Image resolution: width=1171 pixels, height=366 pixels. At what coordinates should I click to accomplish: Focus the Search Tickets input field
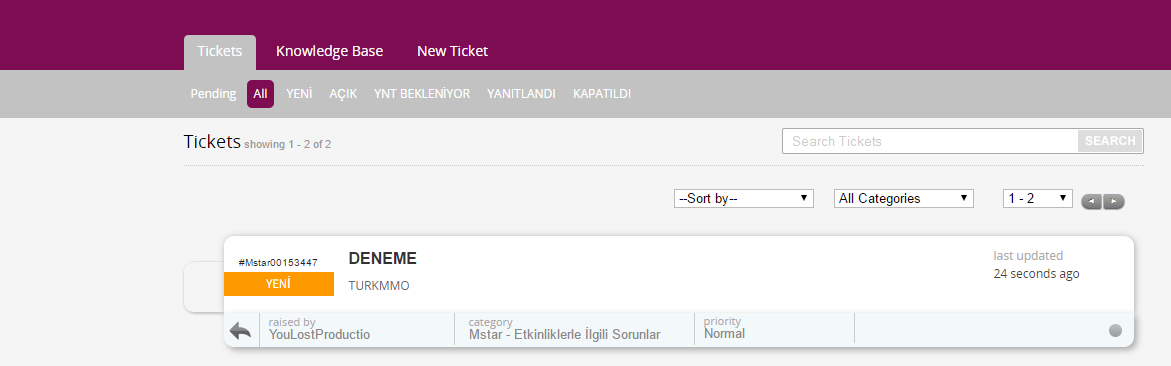930,140
